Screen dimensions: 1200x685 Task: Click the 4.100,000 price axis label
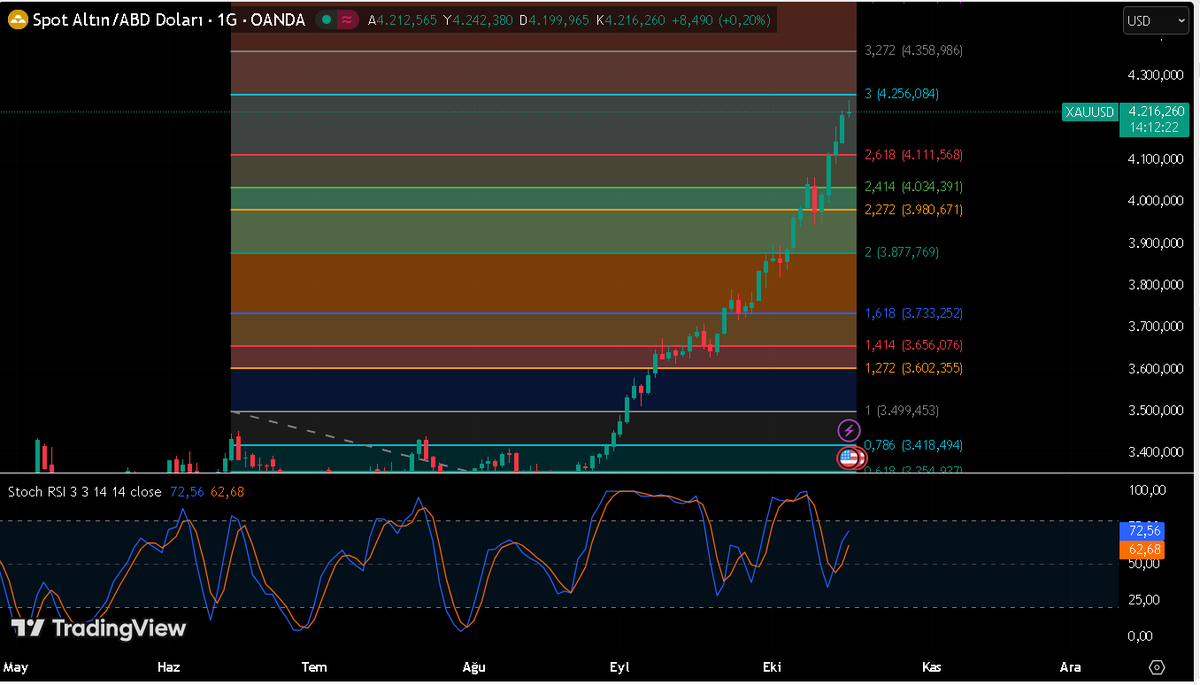(1157, 159)
